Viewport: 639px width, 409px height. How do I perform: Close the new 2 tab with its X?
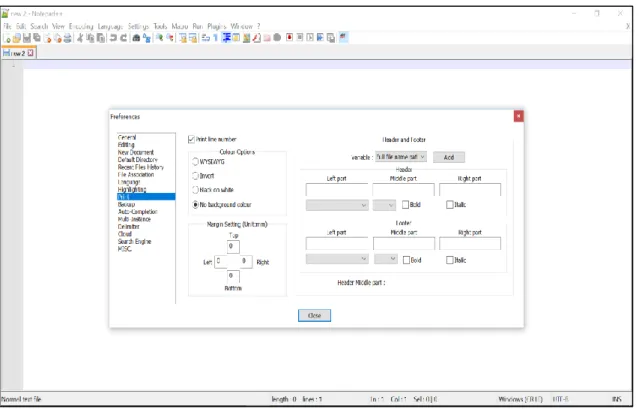point(31,53)
